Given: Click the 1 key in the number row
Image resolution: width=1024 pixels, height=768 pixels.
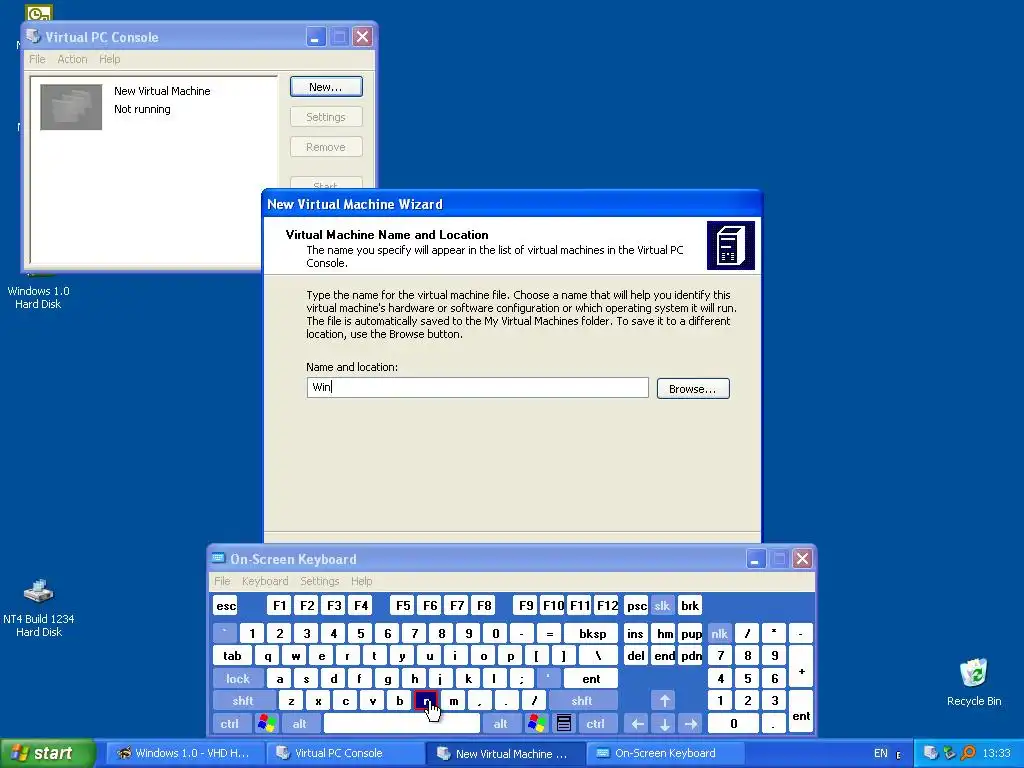Looking at the screenshot, I should pos(252,633).
